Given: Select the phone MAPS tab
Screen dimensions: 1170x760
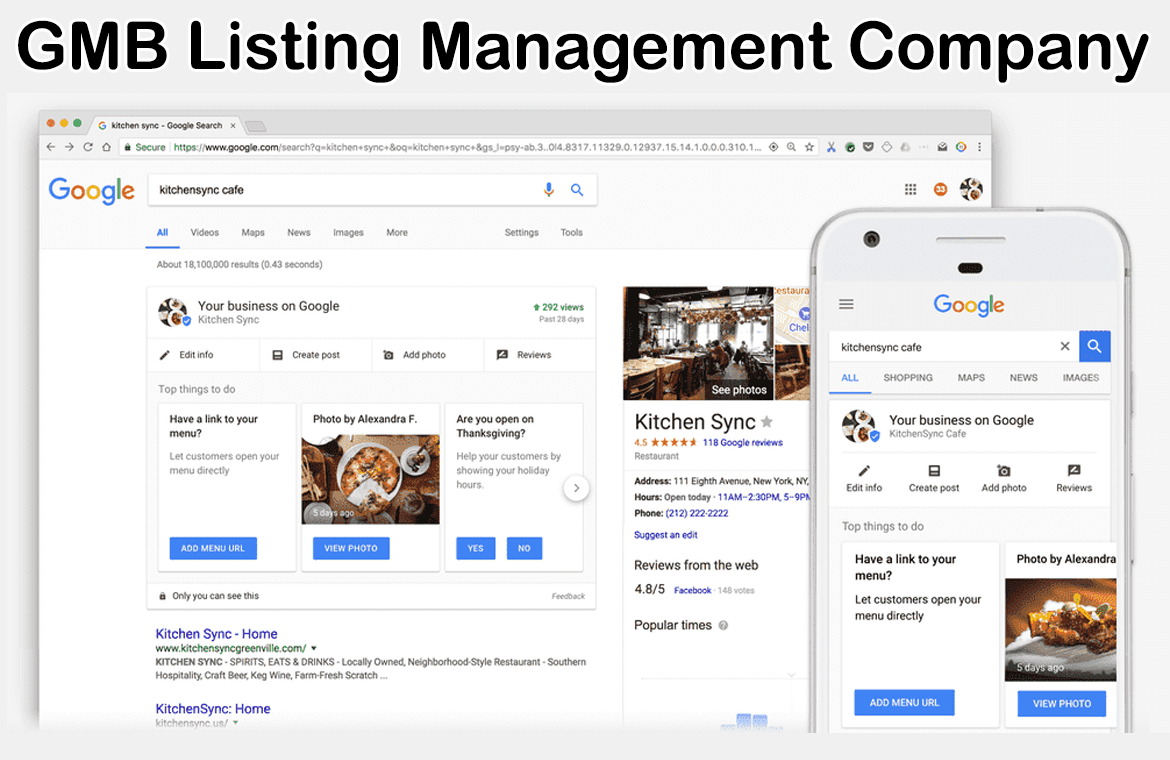Looking at the screenshot, I should coord(971,377).
